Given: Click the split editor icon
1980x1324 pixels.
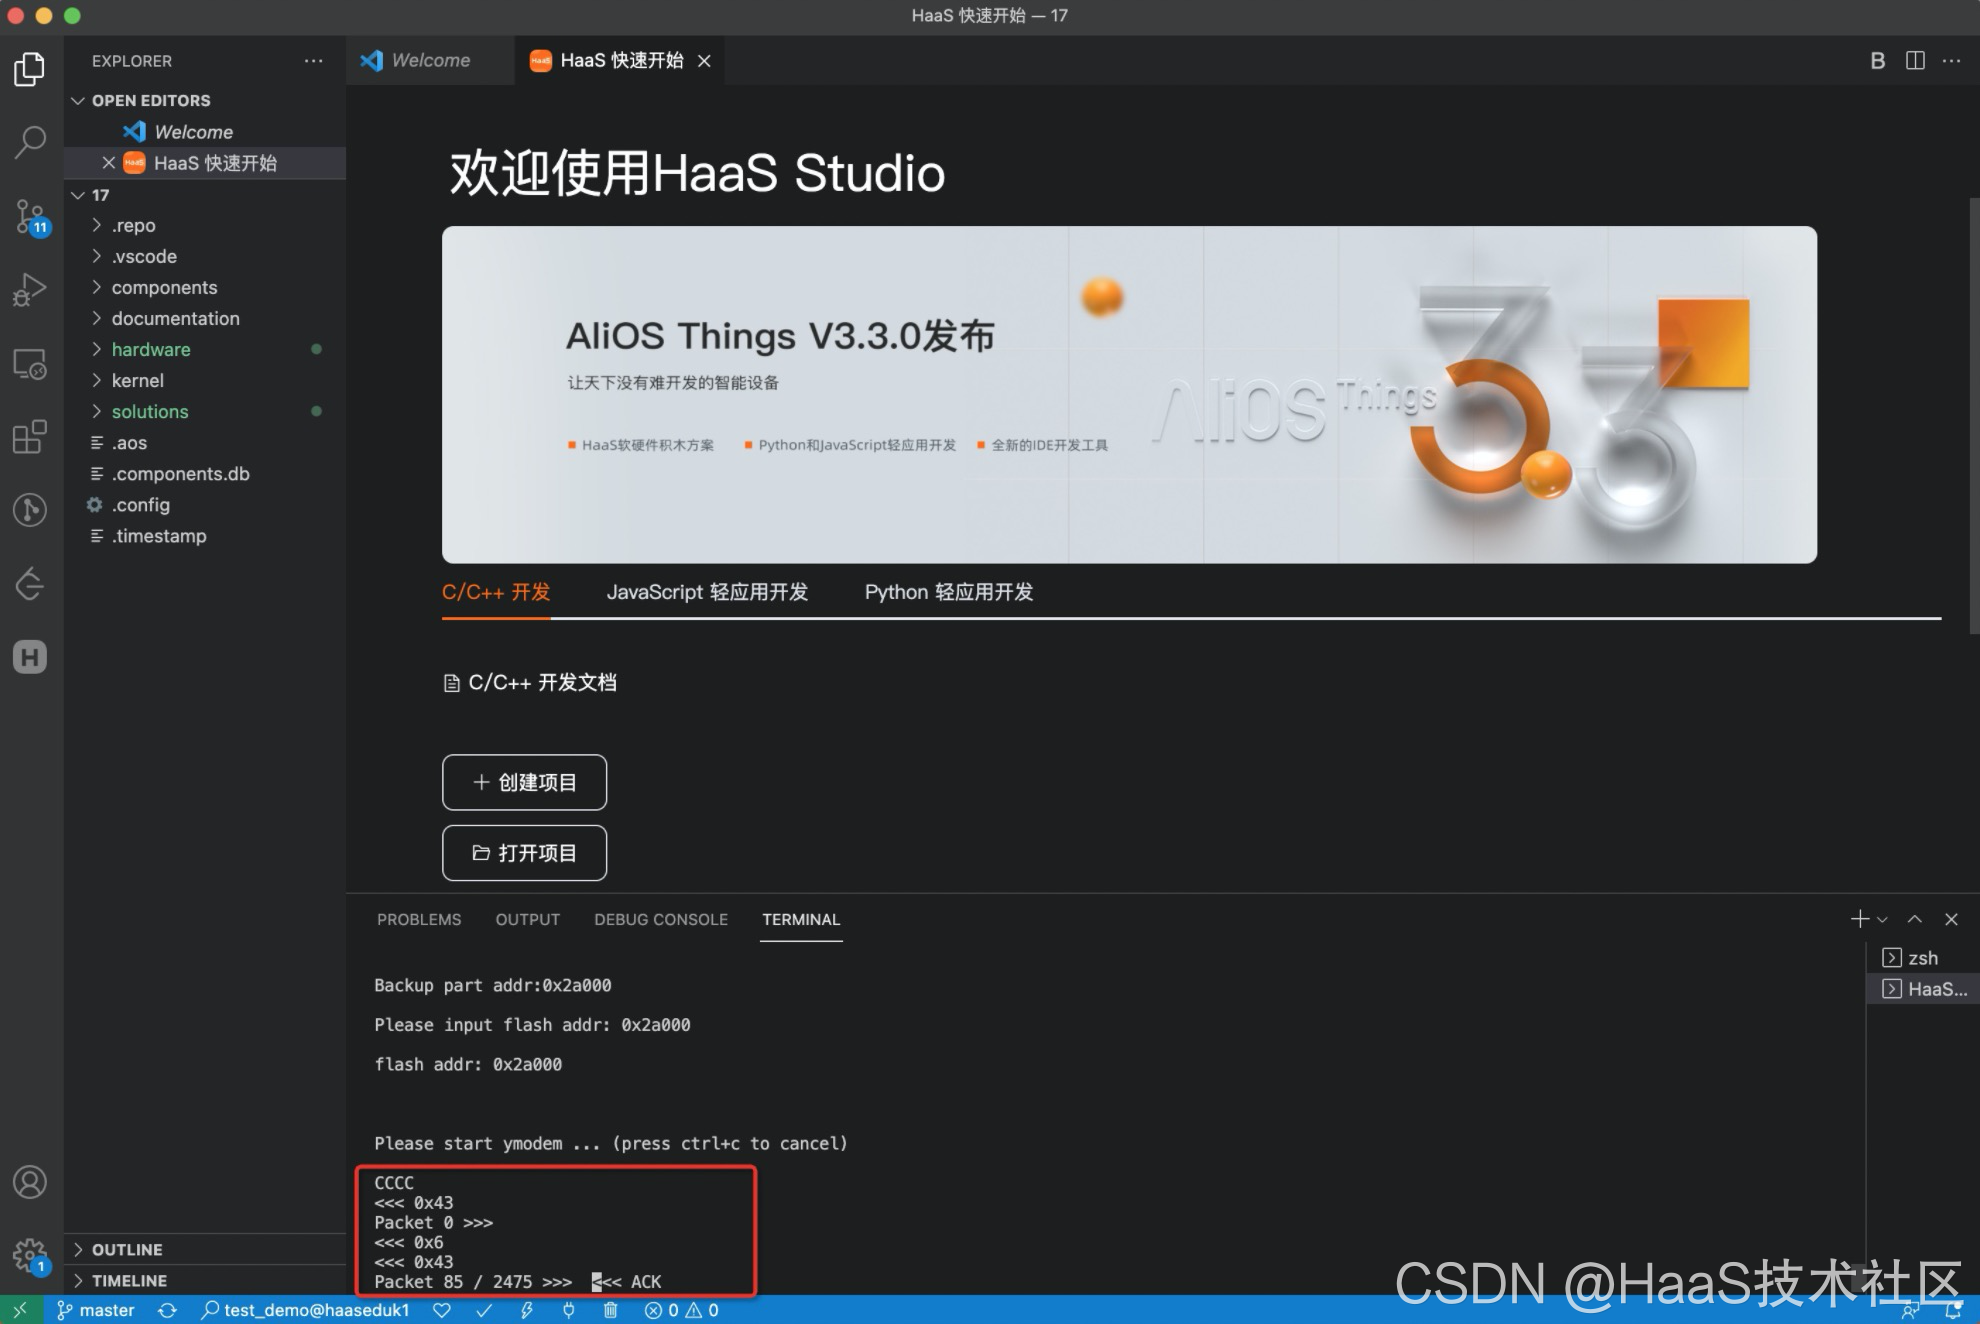Looking at the screenshot, I should click(1915, 61).
